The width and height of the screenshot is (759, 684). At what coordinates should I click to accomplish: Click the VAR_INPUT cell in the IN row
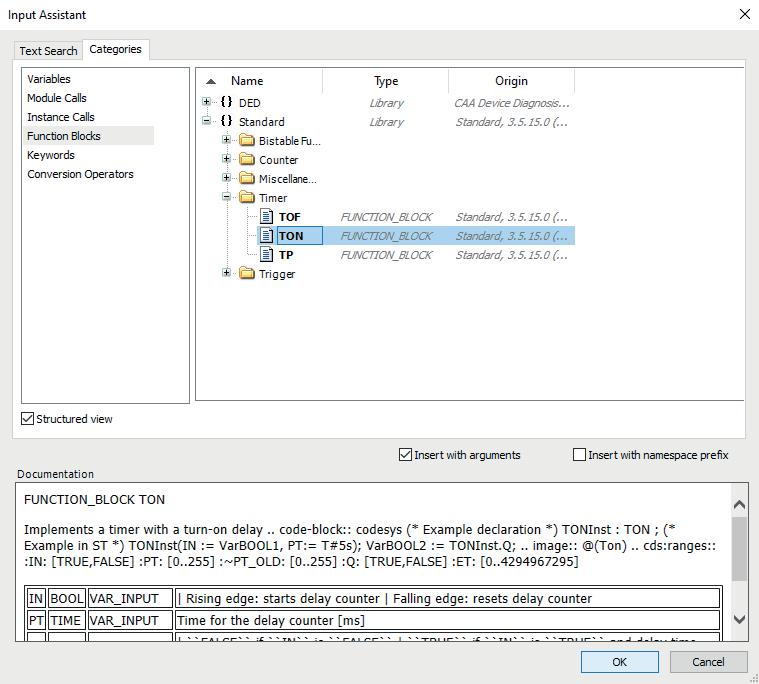(x=130, y=598)
